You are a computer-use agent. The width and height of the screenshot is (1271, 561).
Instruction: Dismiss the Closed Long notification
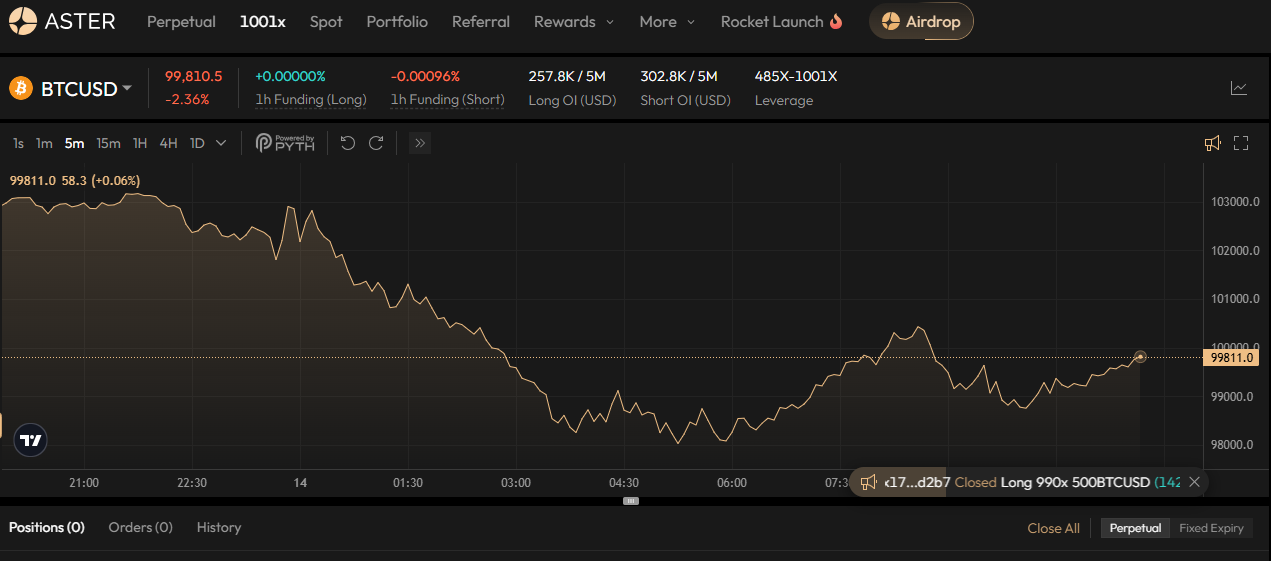tap(1194, 482)
